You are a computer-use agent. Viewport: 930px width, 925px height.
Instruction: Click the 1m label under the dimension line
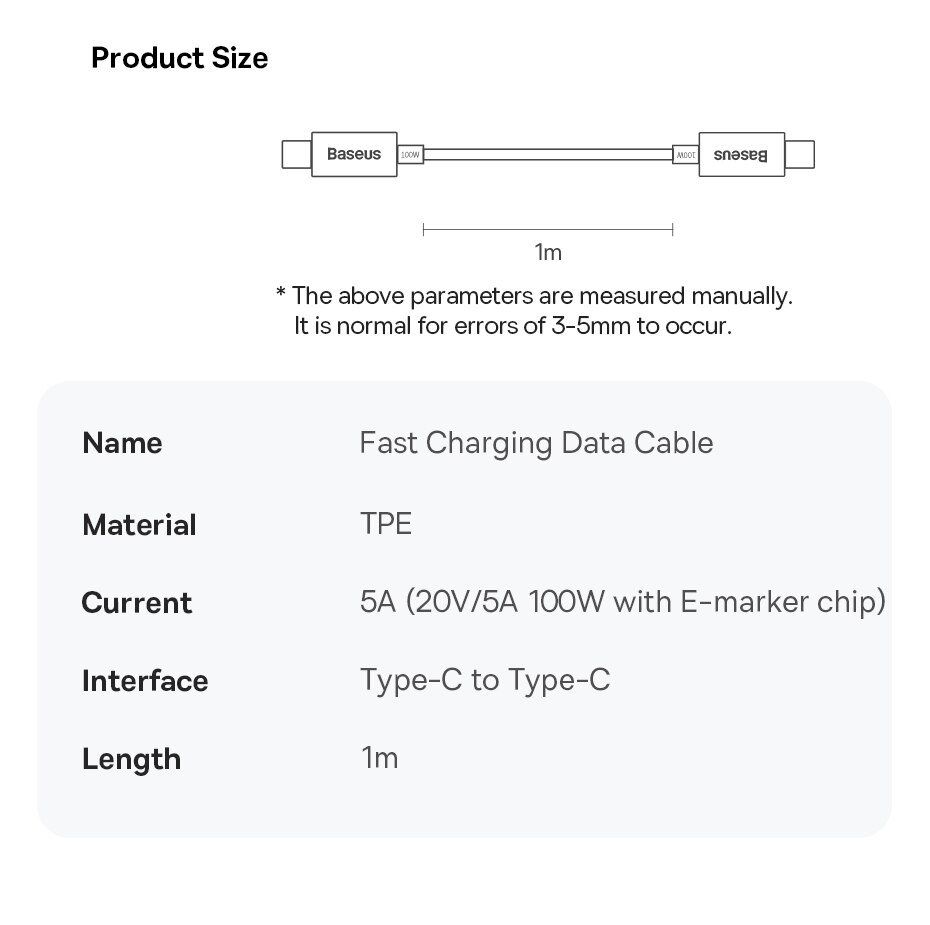point(548,252)
